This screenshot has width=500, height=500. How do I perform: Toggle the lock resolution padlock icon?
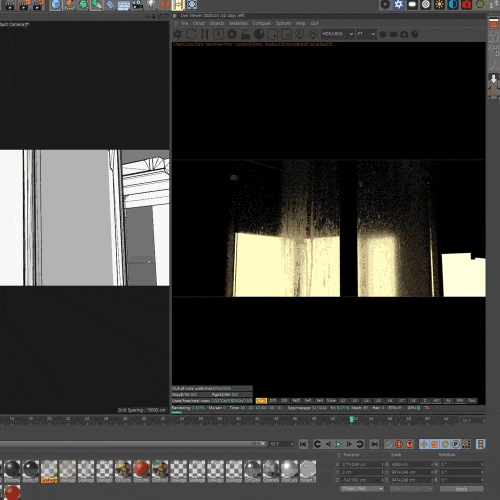point(246,34)
